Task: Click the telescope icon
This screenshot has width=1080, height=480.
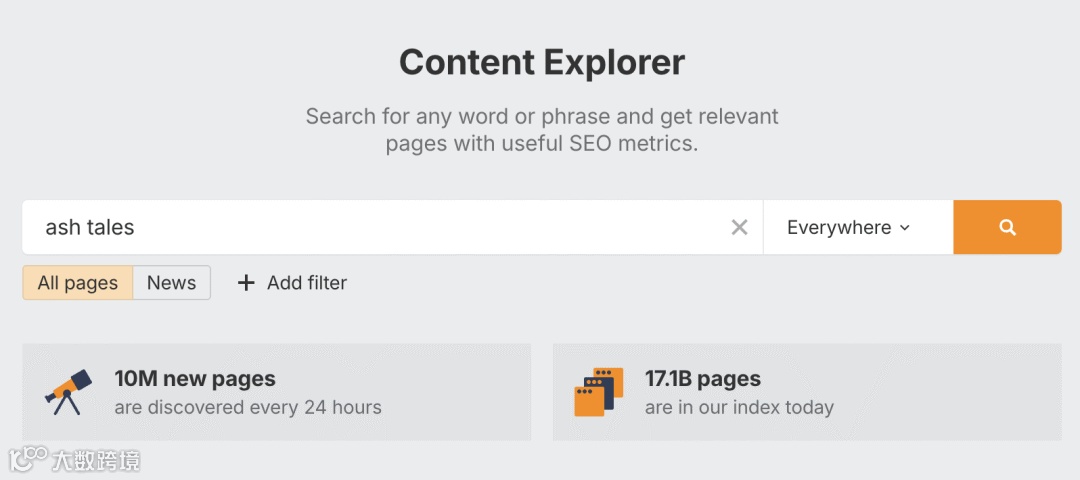Action: point(69,392)
